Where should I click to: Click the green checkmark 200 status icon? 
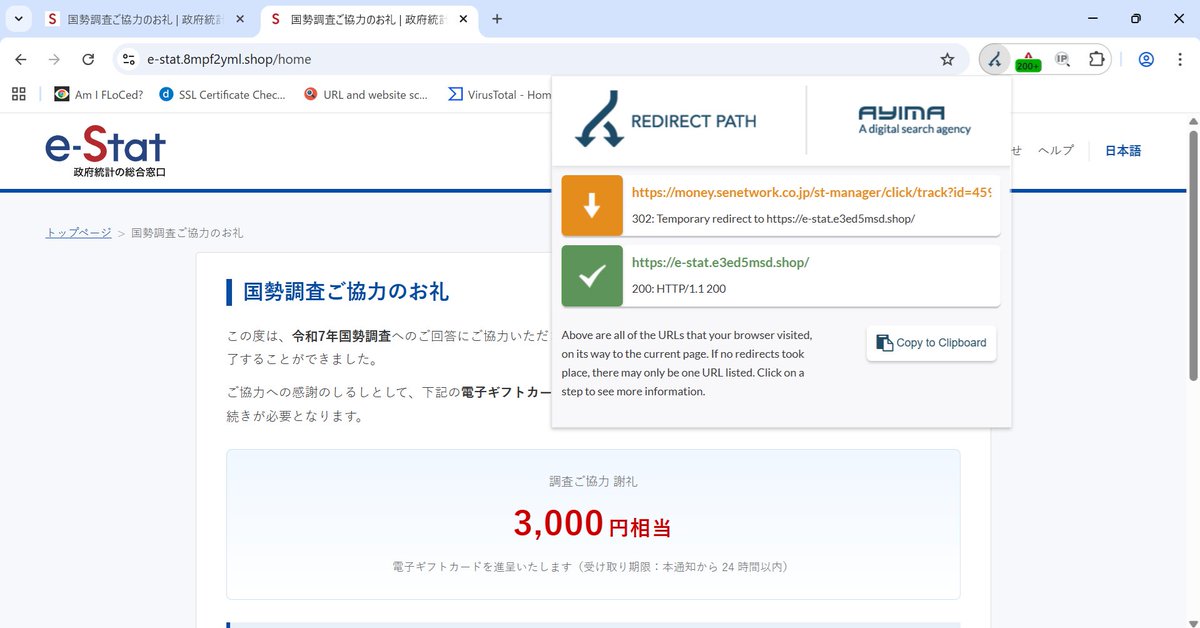592,276
